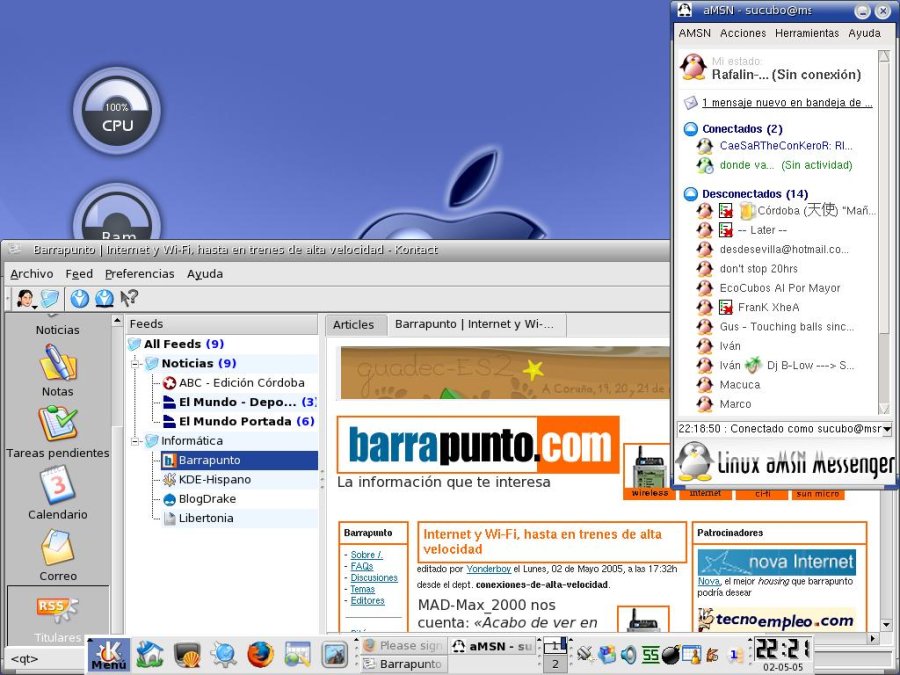Click the mail envelope icon in aMSN
900x675 pixels.
(x=690, y=103)
